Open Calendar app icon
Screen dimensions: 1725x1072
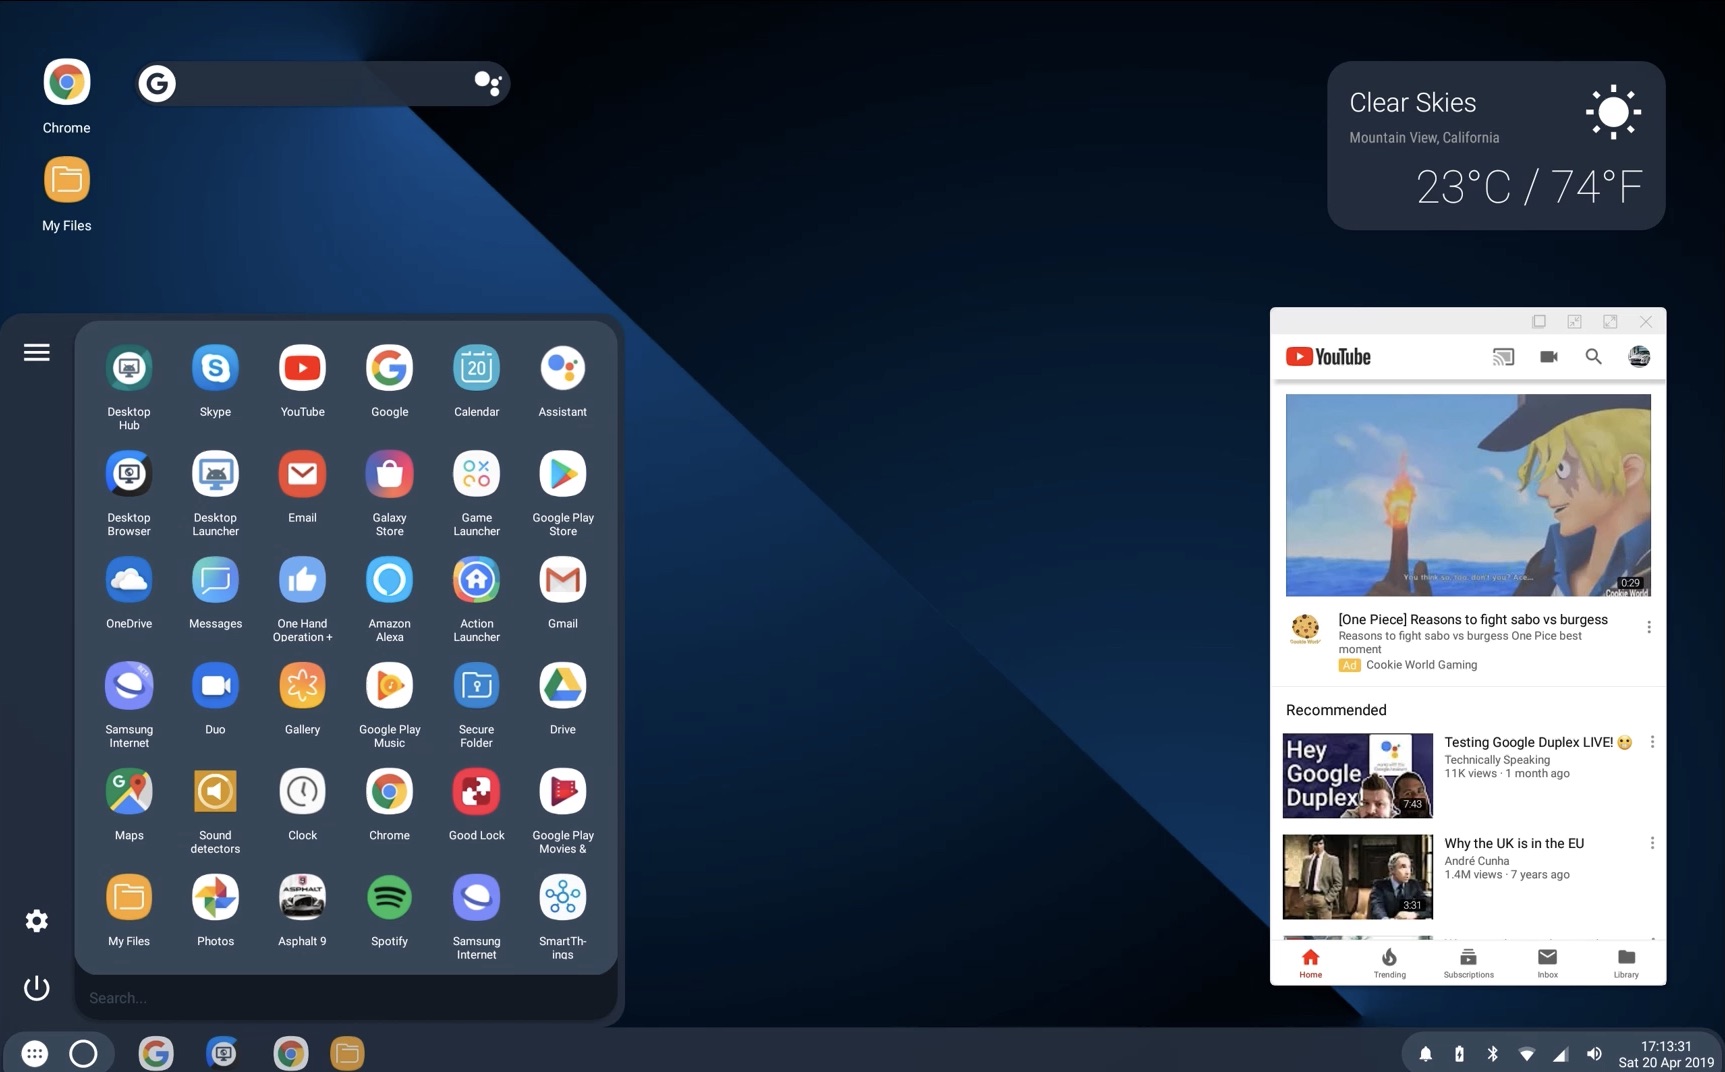[476, 368]
